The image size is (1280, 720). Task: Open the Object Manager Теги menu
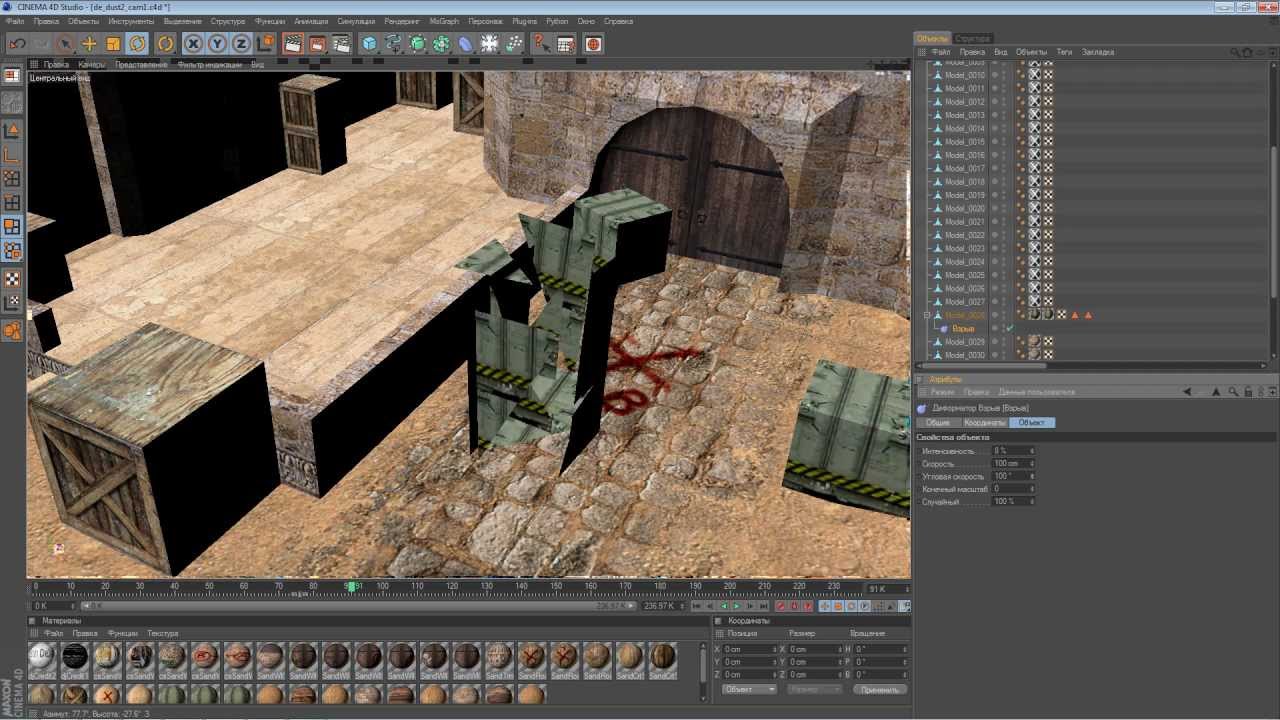coord(1064,52)
